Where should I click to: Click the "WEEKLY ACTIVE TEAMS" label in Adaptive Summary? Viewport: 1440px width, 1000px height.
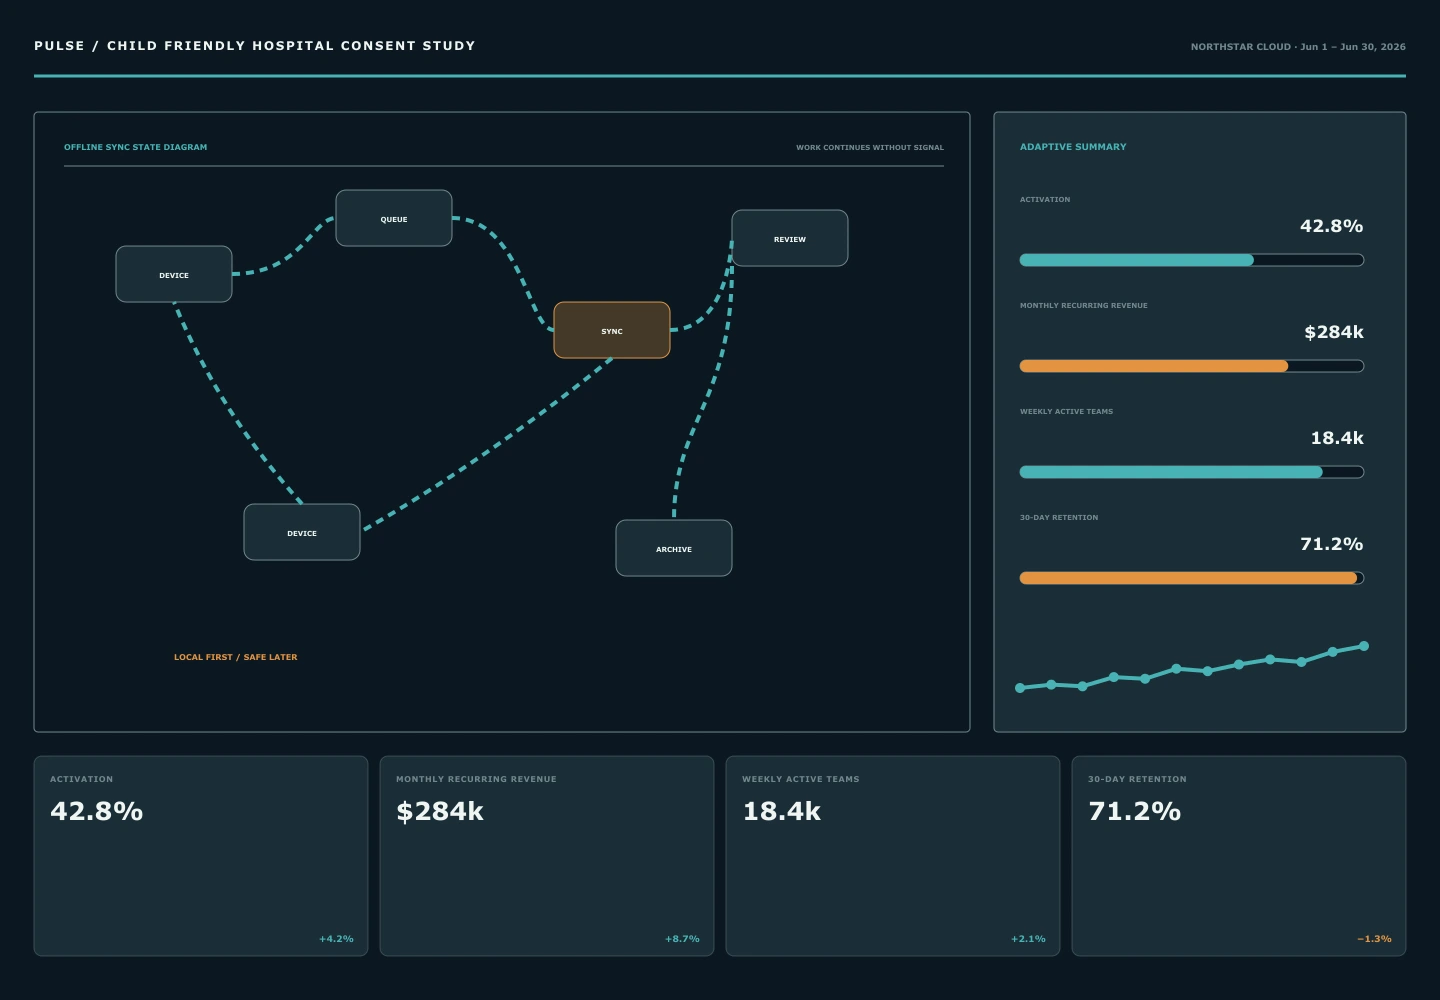1066,411
